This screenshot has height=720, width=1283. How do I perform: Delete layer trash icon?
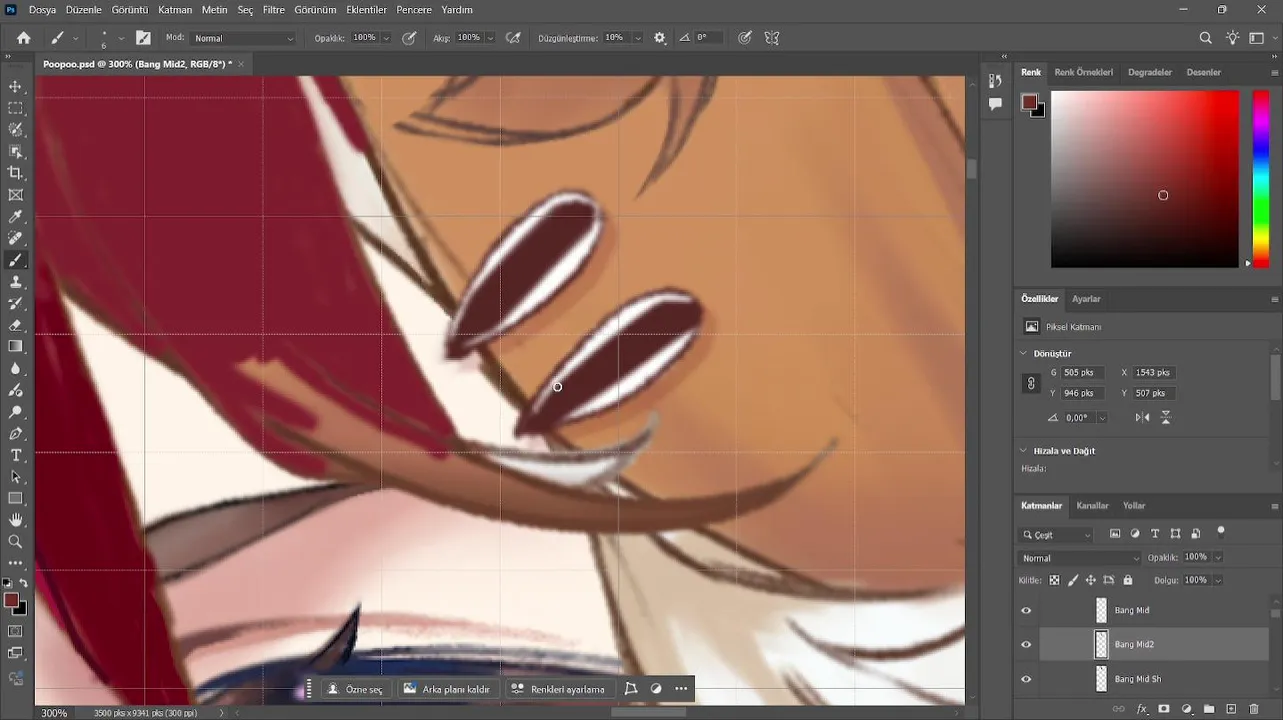click(x=1254, y=709)
